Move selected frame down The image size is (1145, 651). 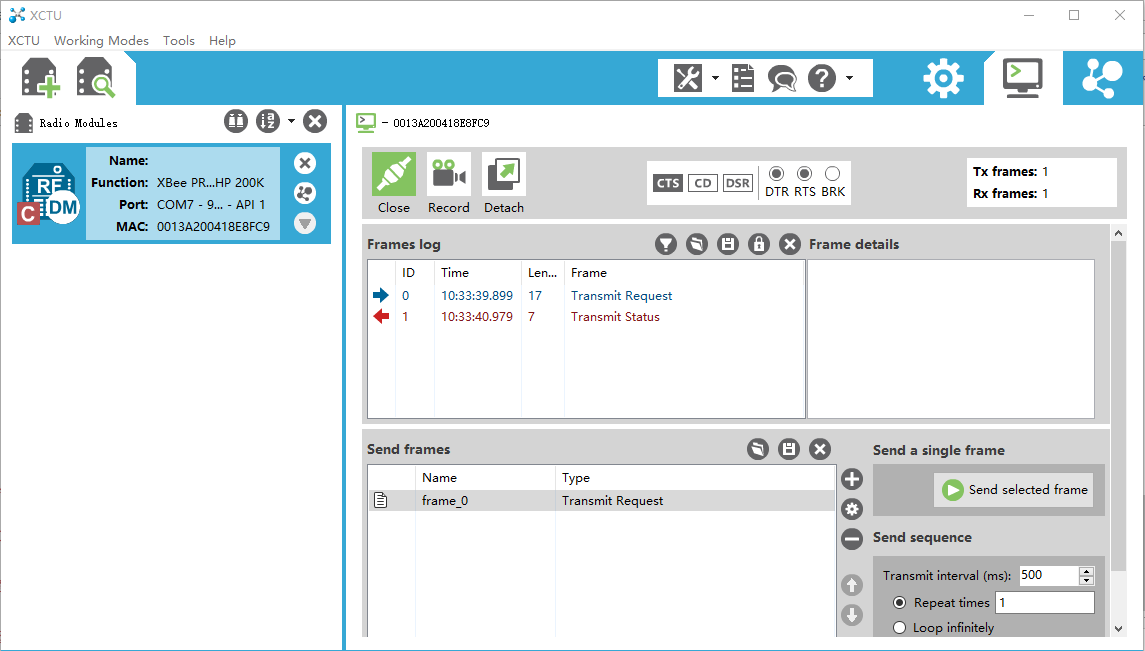tap(851, 615)
